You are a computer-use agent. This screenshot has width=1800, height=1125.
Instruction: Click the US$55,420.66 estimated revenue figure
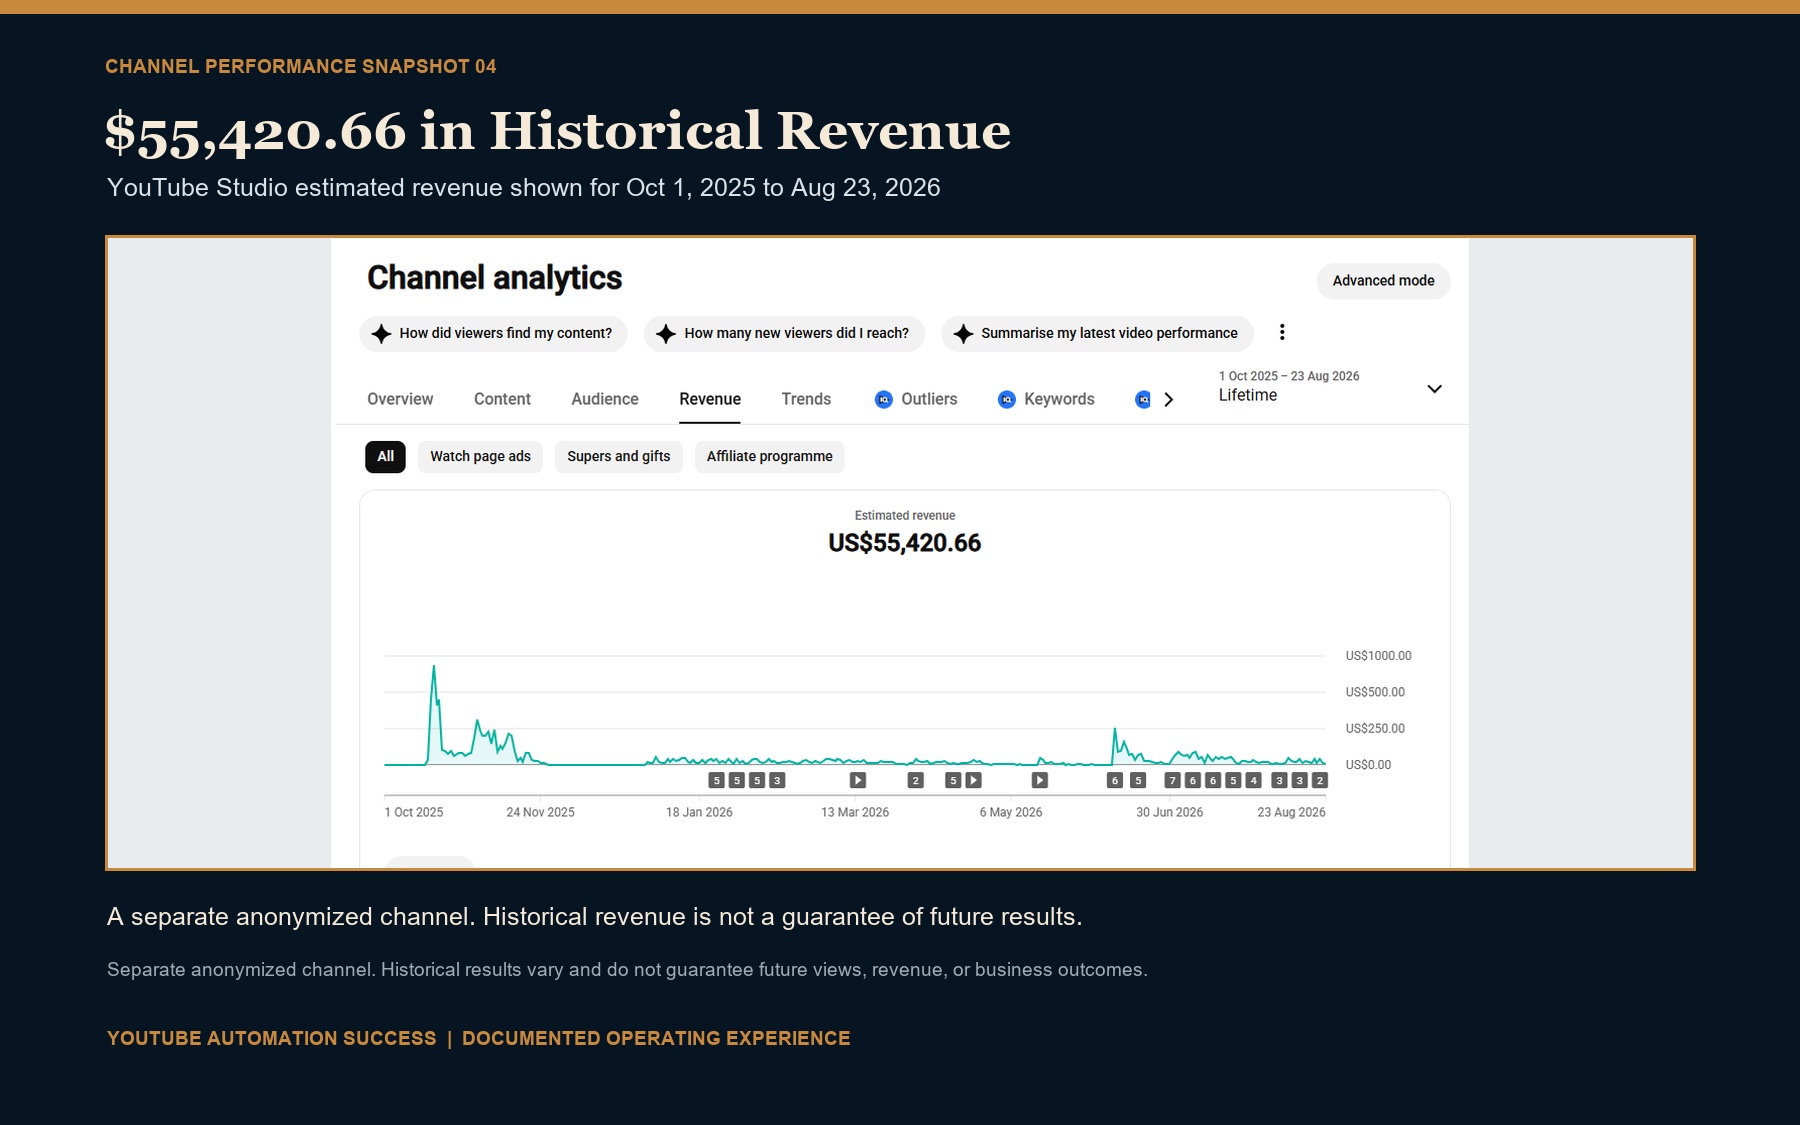click(904, 543)
